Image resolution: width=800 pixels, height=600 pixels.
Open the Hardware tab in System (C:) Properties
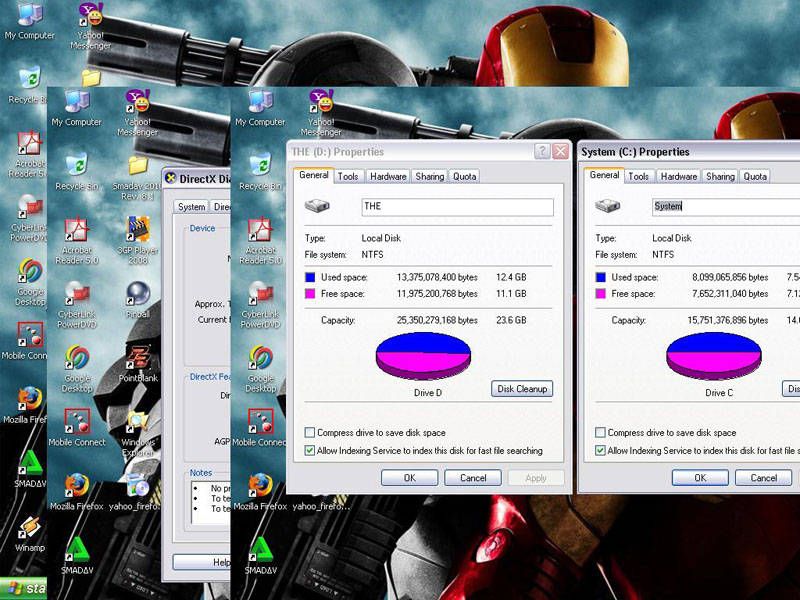point(679,177)
